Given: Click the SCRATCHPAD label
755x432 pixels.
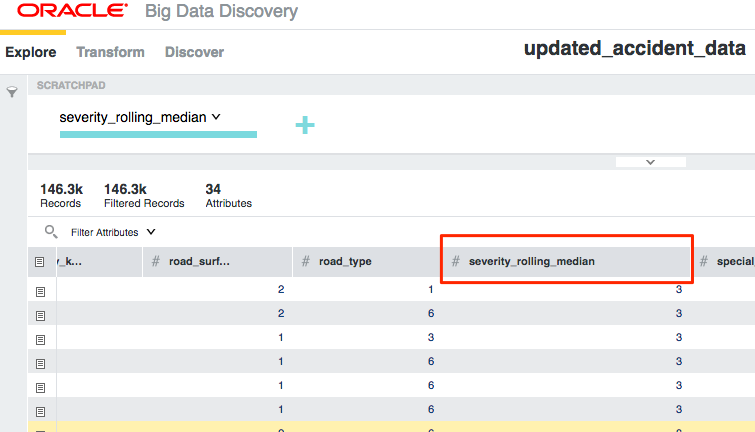Looking at the screenshot, I should click(71, 85).
